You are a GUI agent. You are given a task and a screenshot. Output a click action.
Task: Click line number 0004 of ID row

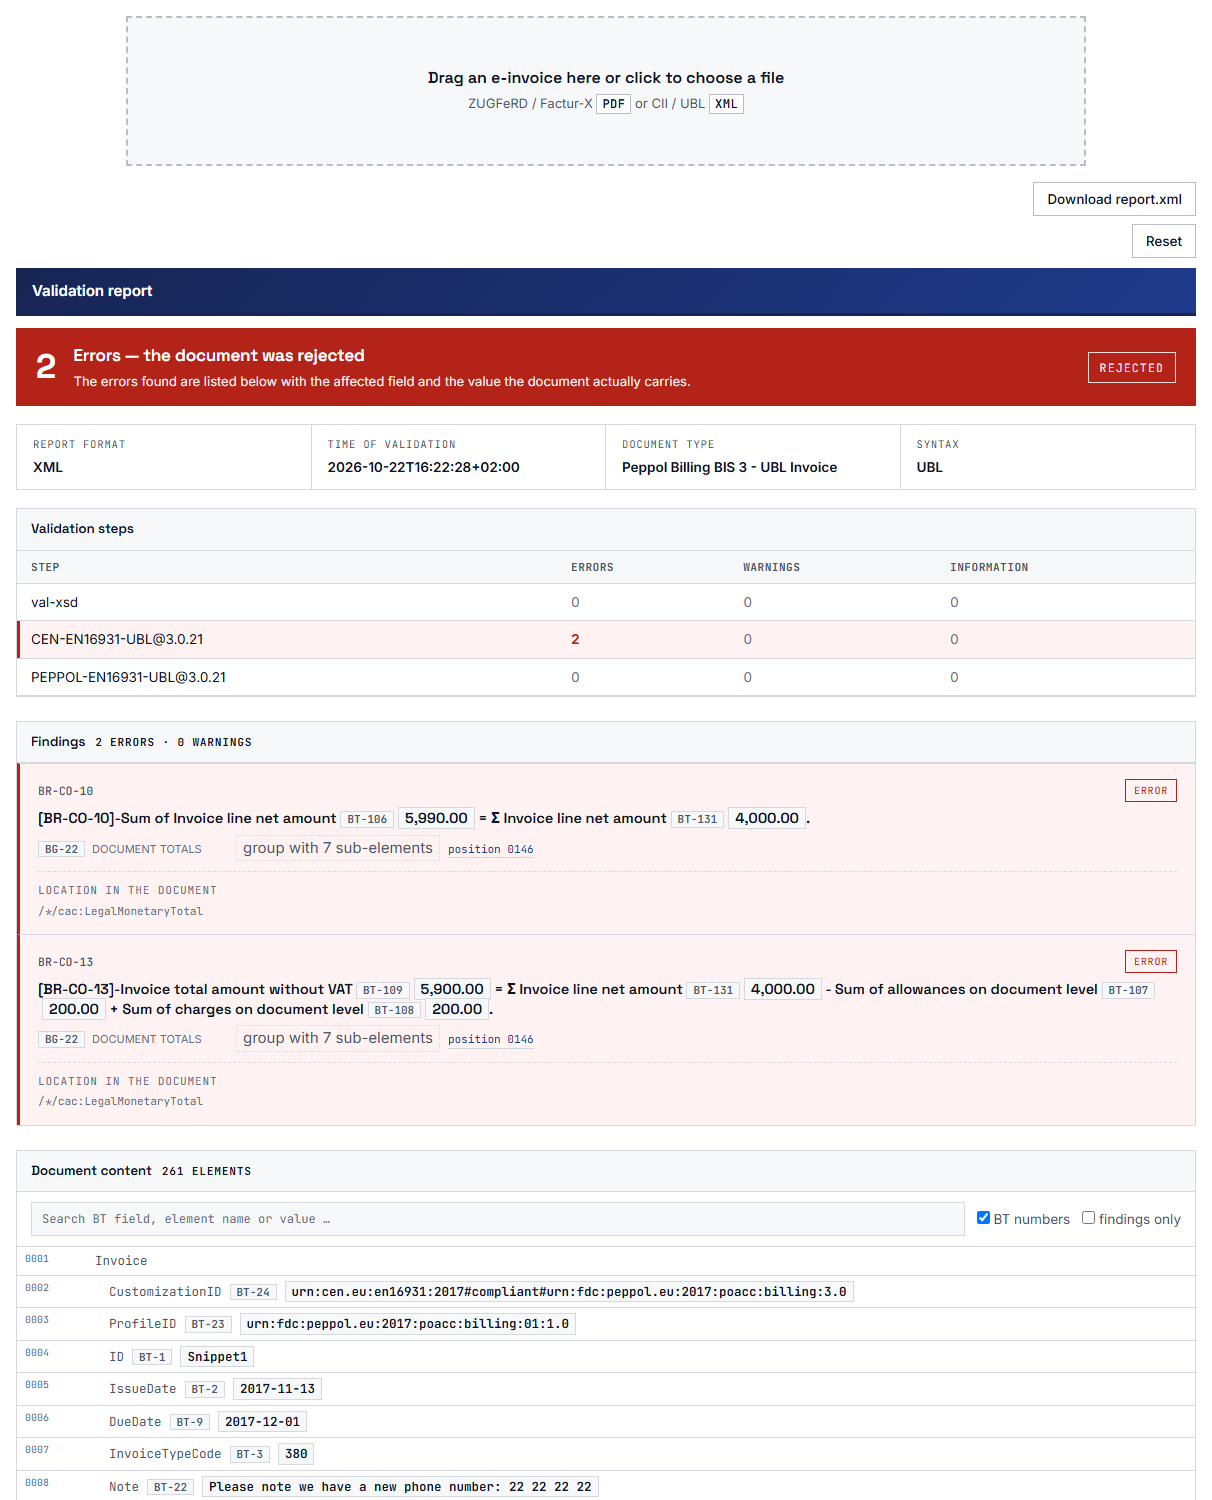point(37,1353)
